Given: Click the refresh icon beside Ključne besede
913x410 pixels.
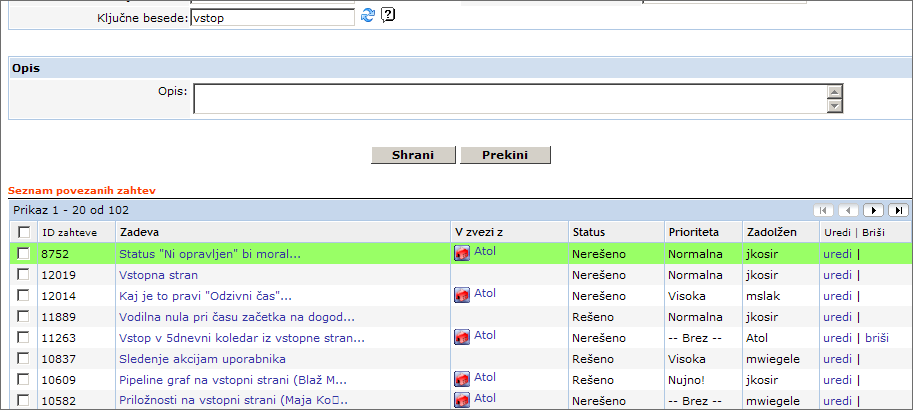Looking at the screenshot, I should [x=368, y=15].
